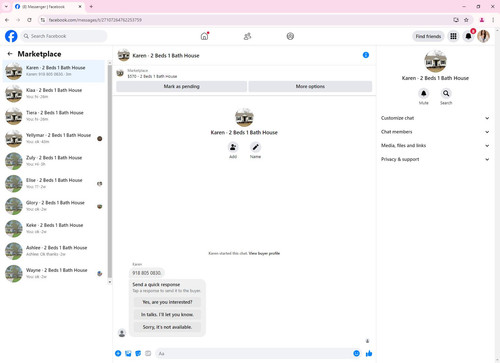Image resolution: width=500 pixels, height=363 pixels.
Task: Open View buyer profile link
Action: (x=264, y=253)
